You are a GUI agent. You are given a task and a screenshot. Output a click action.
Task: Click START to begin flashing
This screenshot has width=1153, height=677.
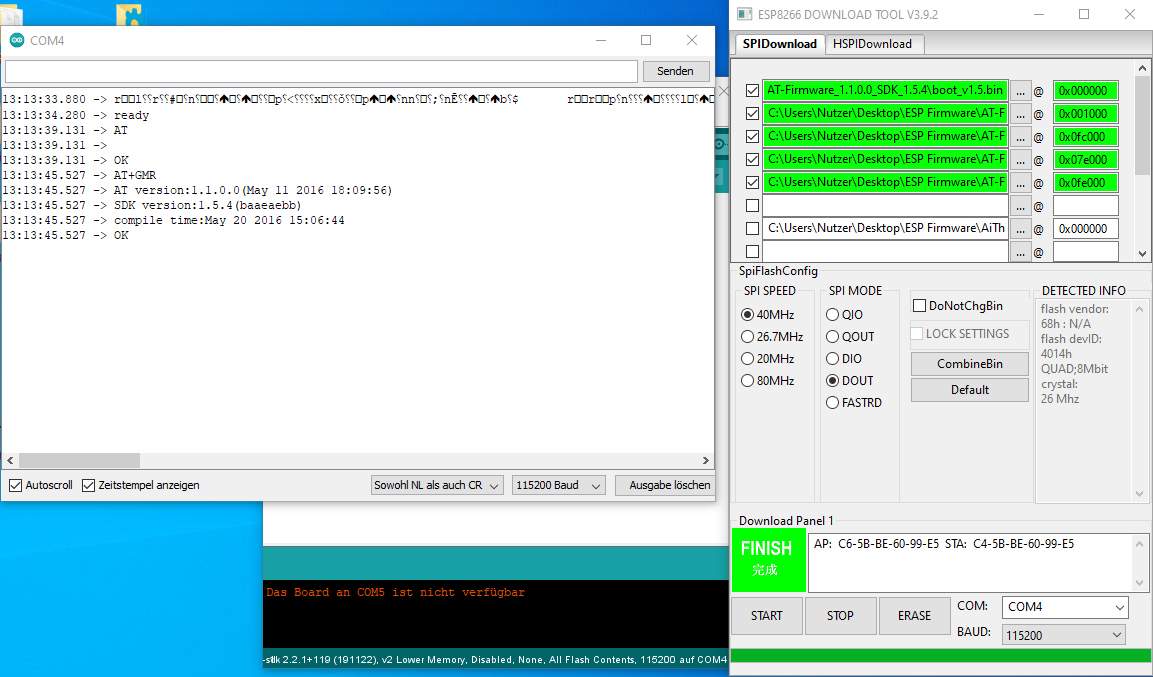pos(766,616)
